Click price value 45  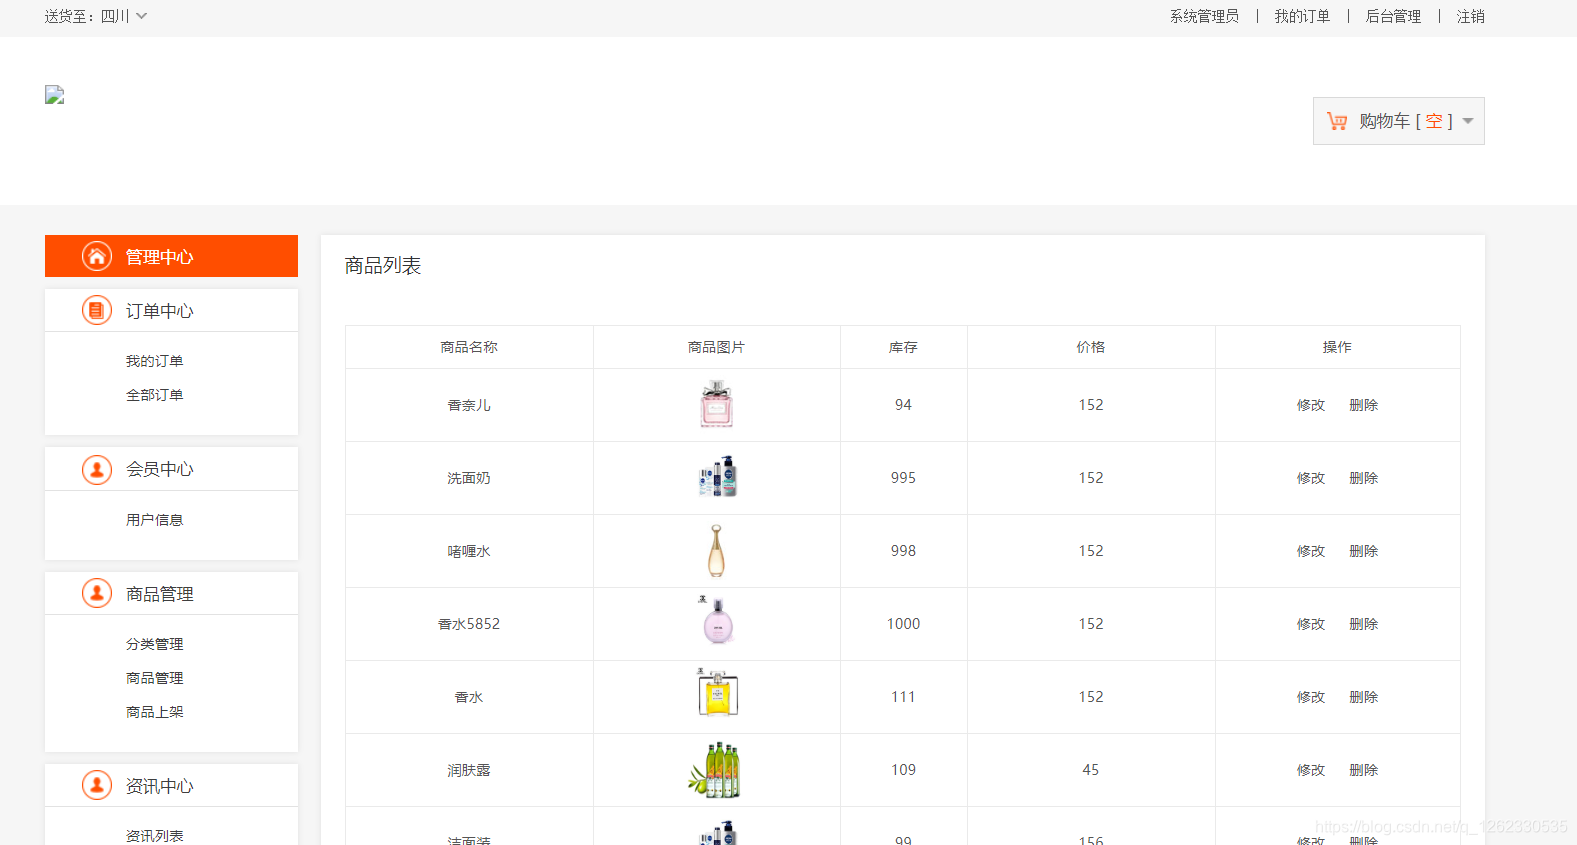click(1091, 770)
